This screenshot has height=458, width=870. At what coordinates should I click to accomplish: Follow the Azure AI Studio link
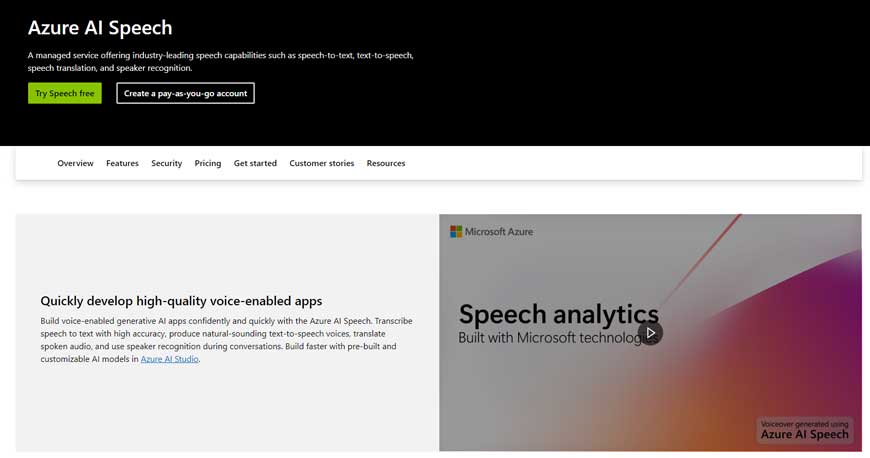click(169, 359)
